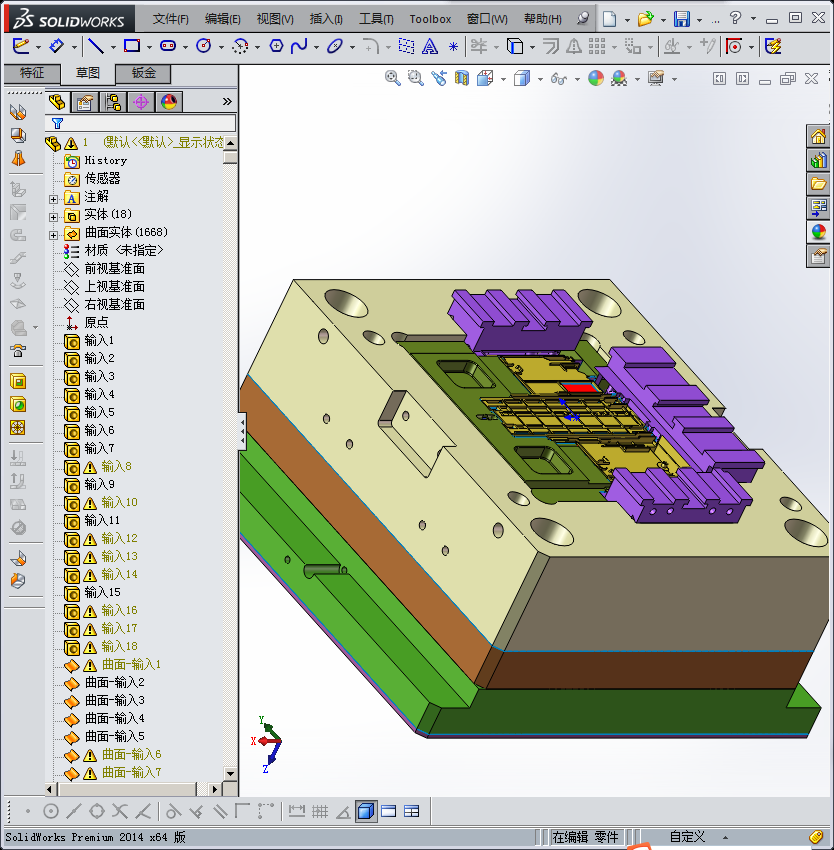The height and width of the screenshot is (850, 834).
Task: Select the Straight Slot tool
Action: (168, 46)
